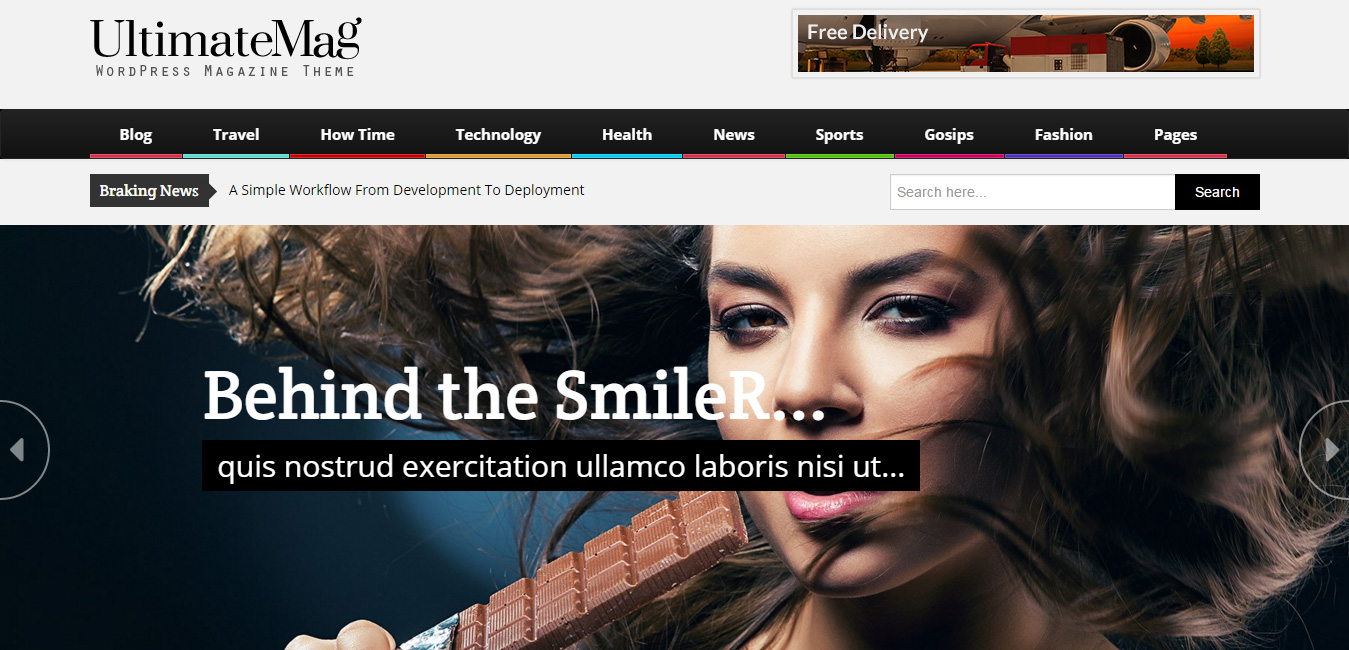
Task: Open the UltimateMag logo homepage
Action: [226, 47]
